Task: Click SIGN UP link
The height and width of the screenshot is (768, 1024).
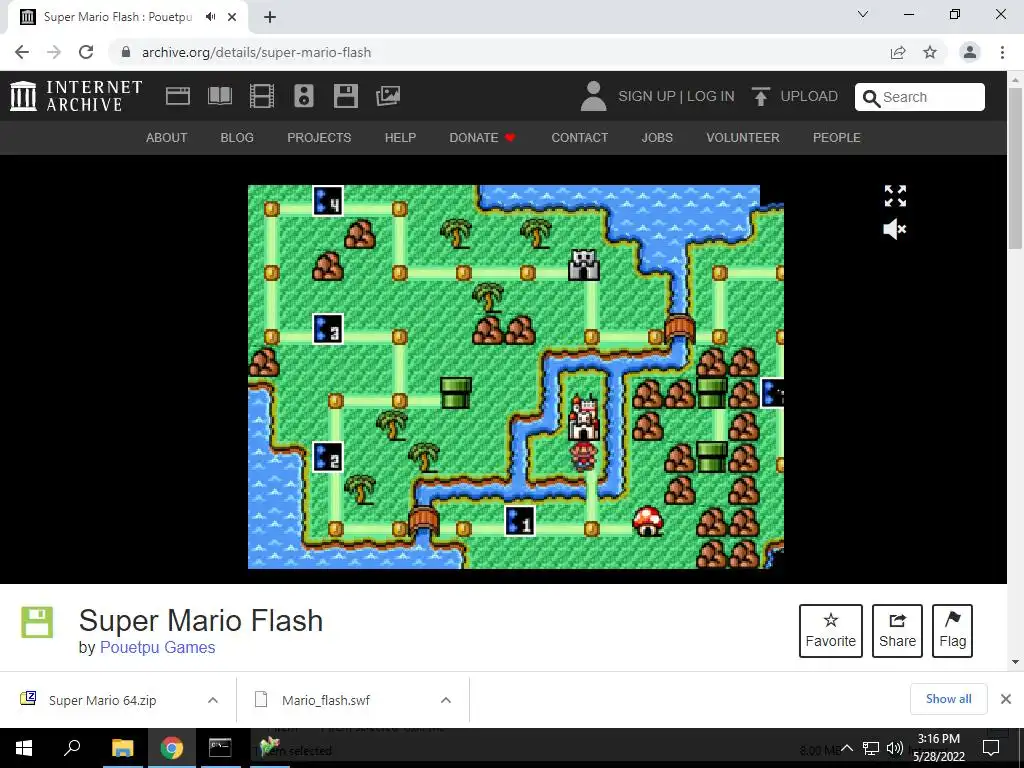Action: pos(647,97)
